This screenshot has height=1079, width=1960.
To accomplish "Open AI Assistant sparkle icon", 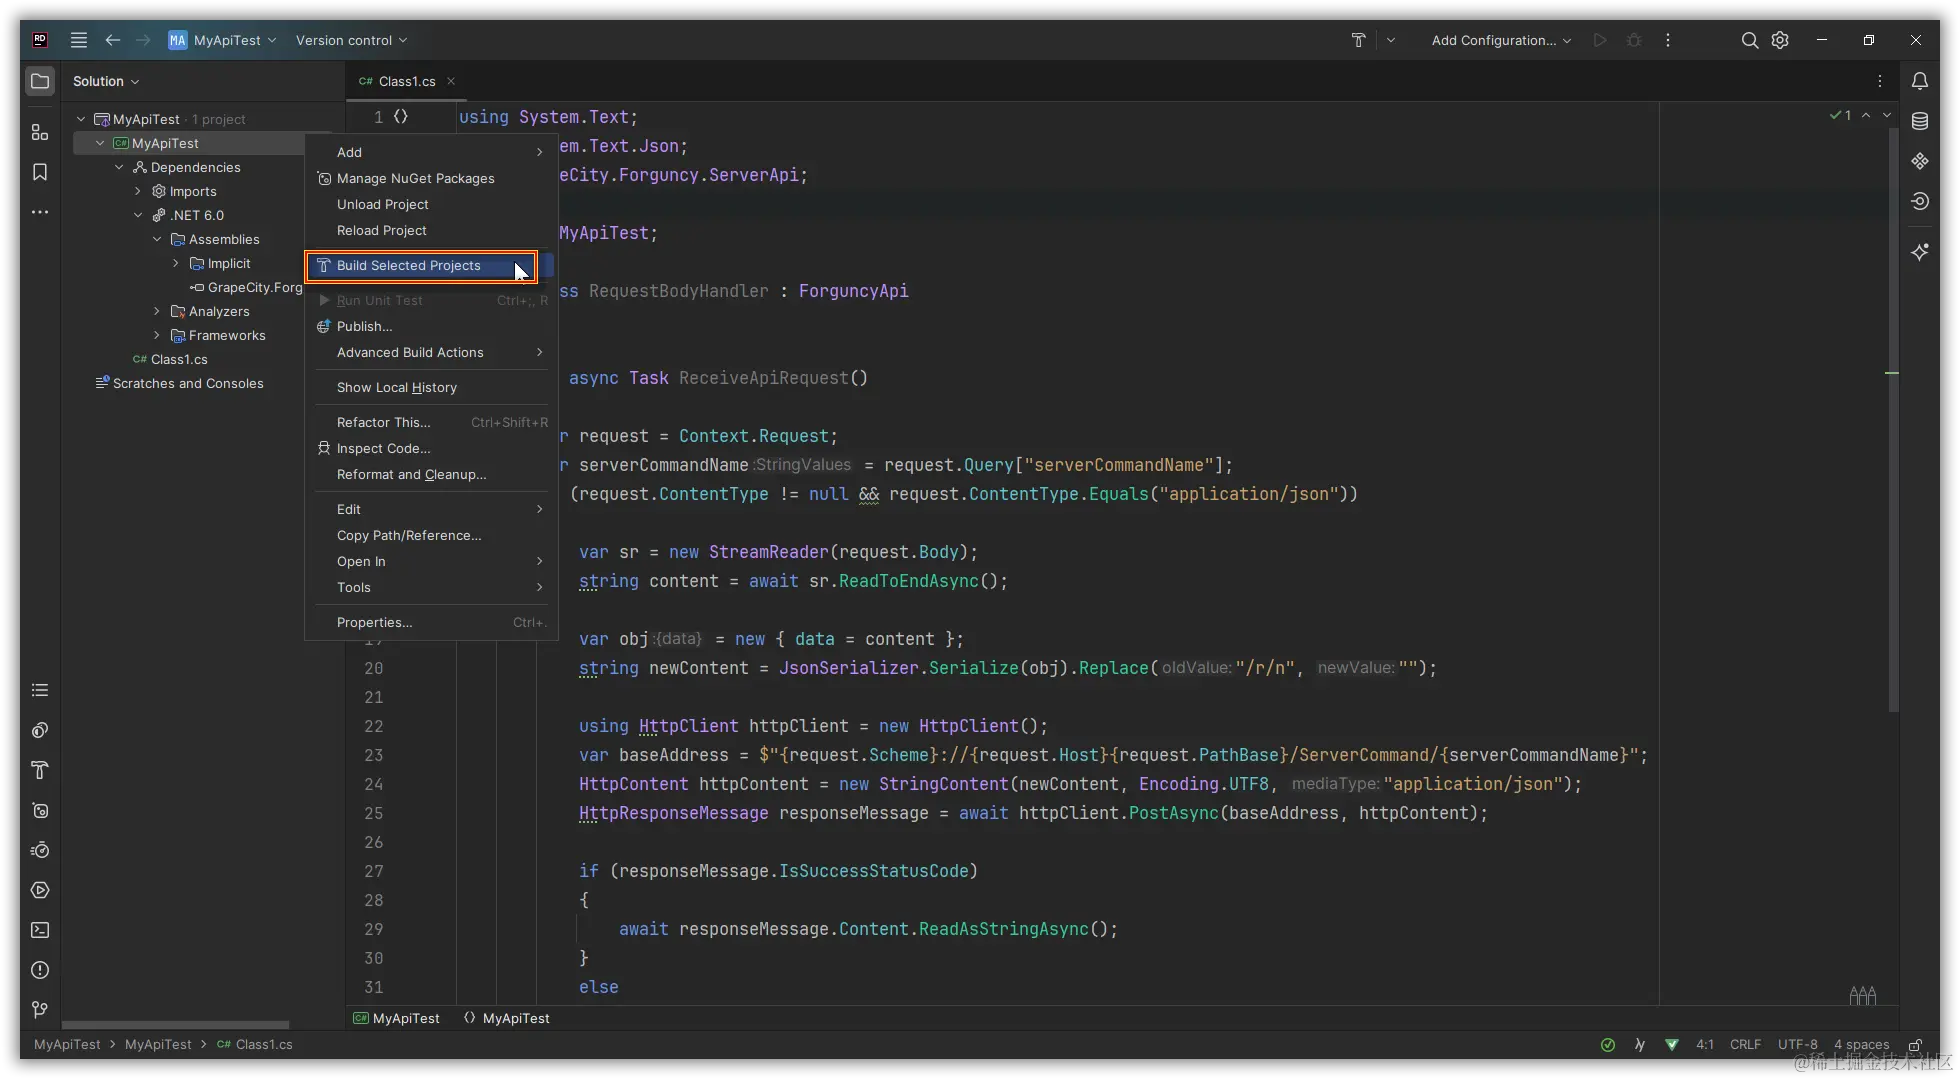I will (x=1920, y=252).
